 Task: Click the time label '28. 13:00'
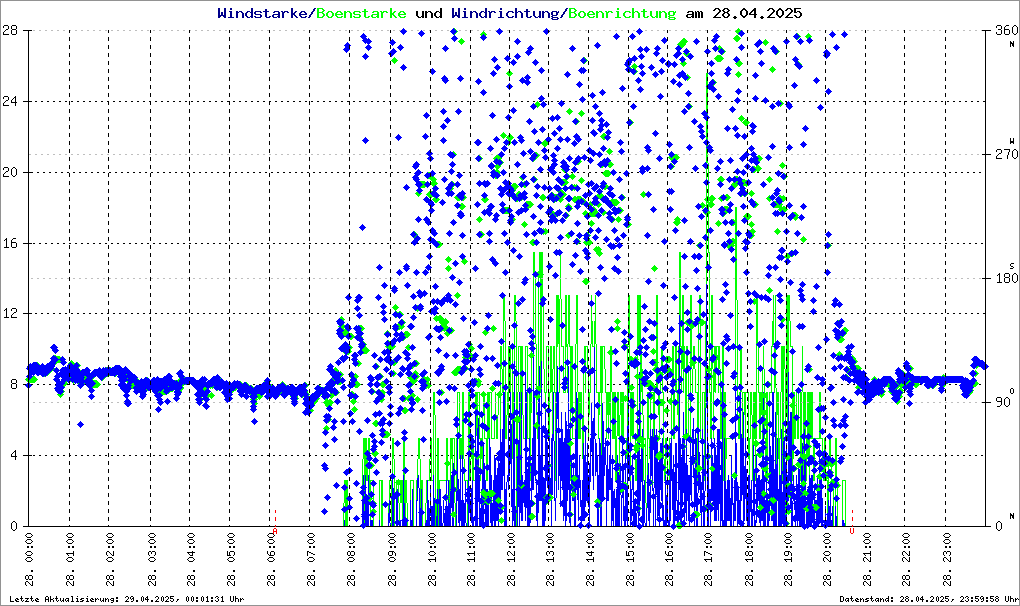(x=549, y=559)
